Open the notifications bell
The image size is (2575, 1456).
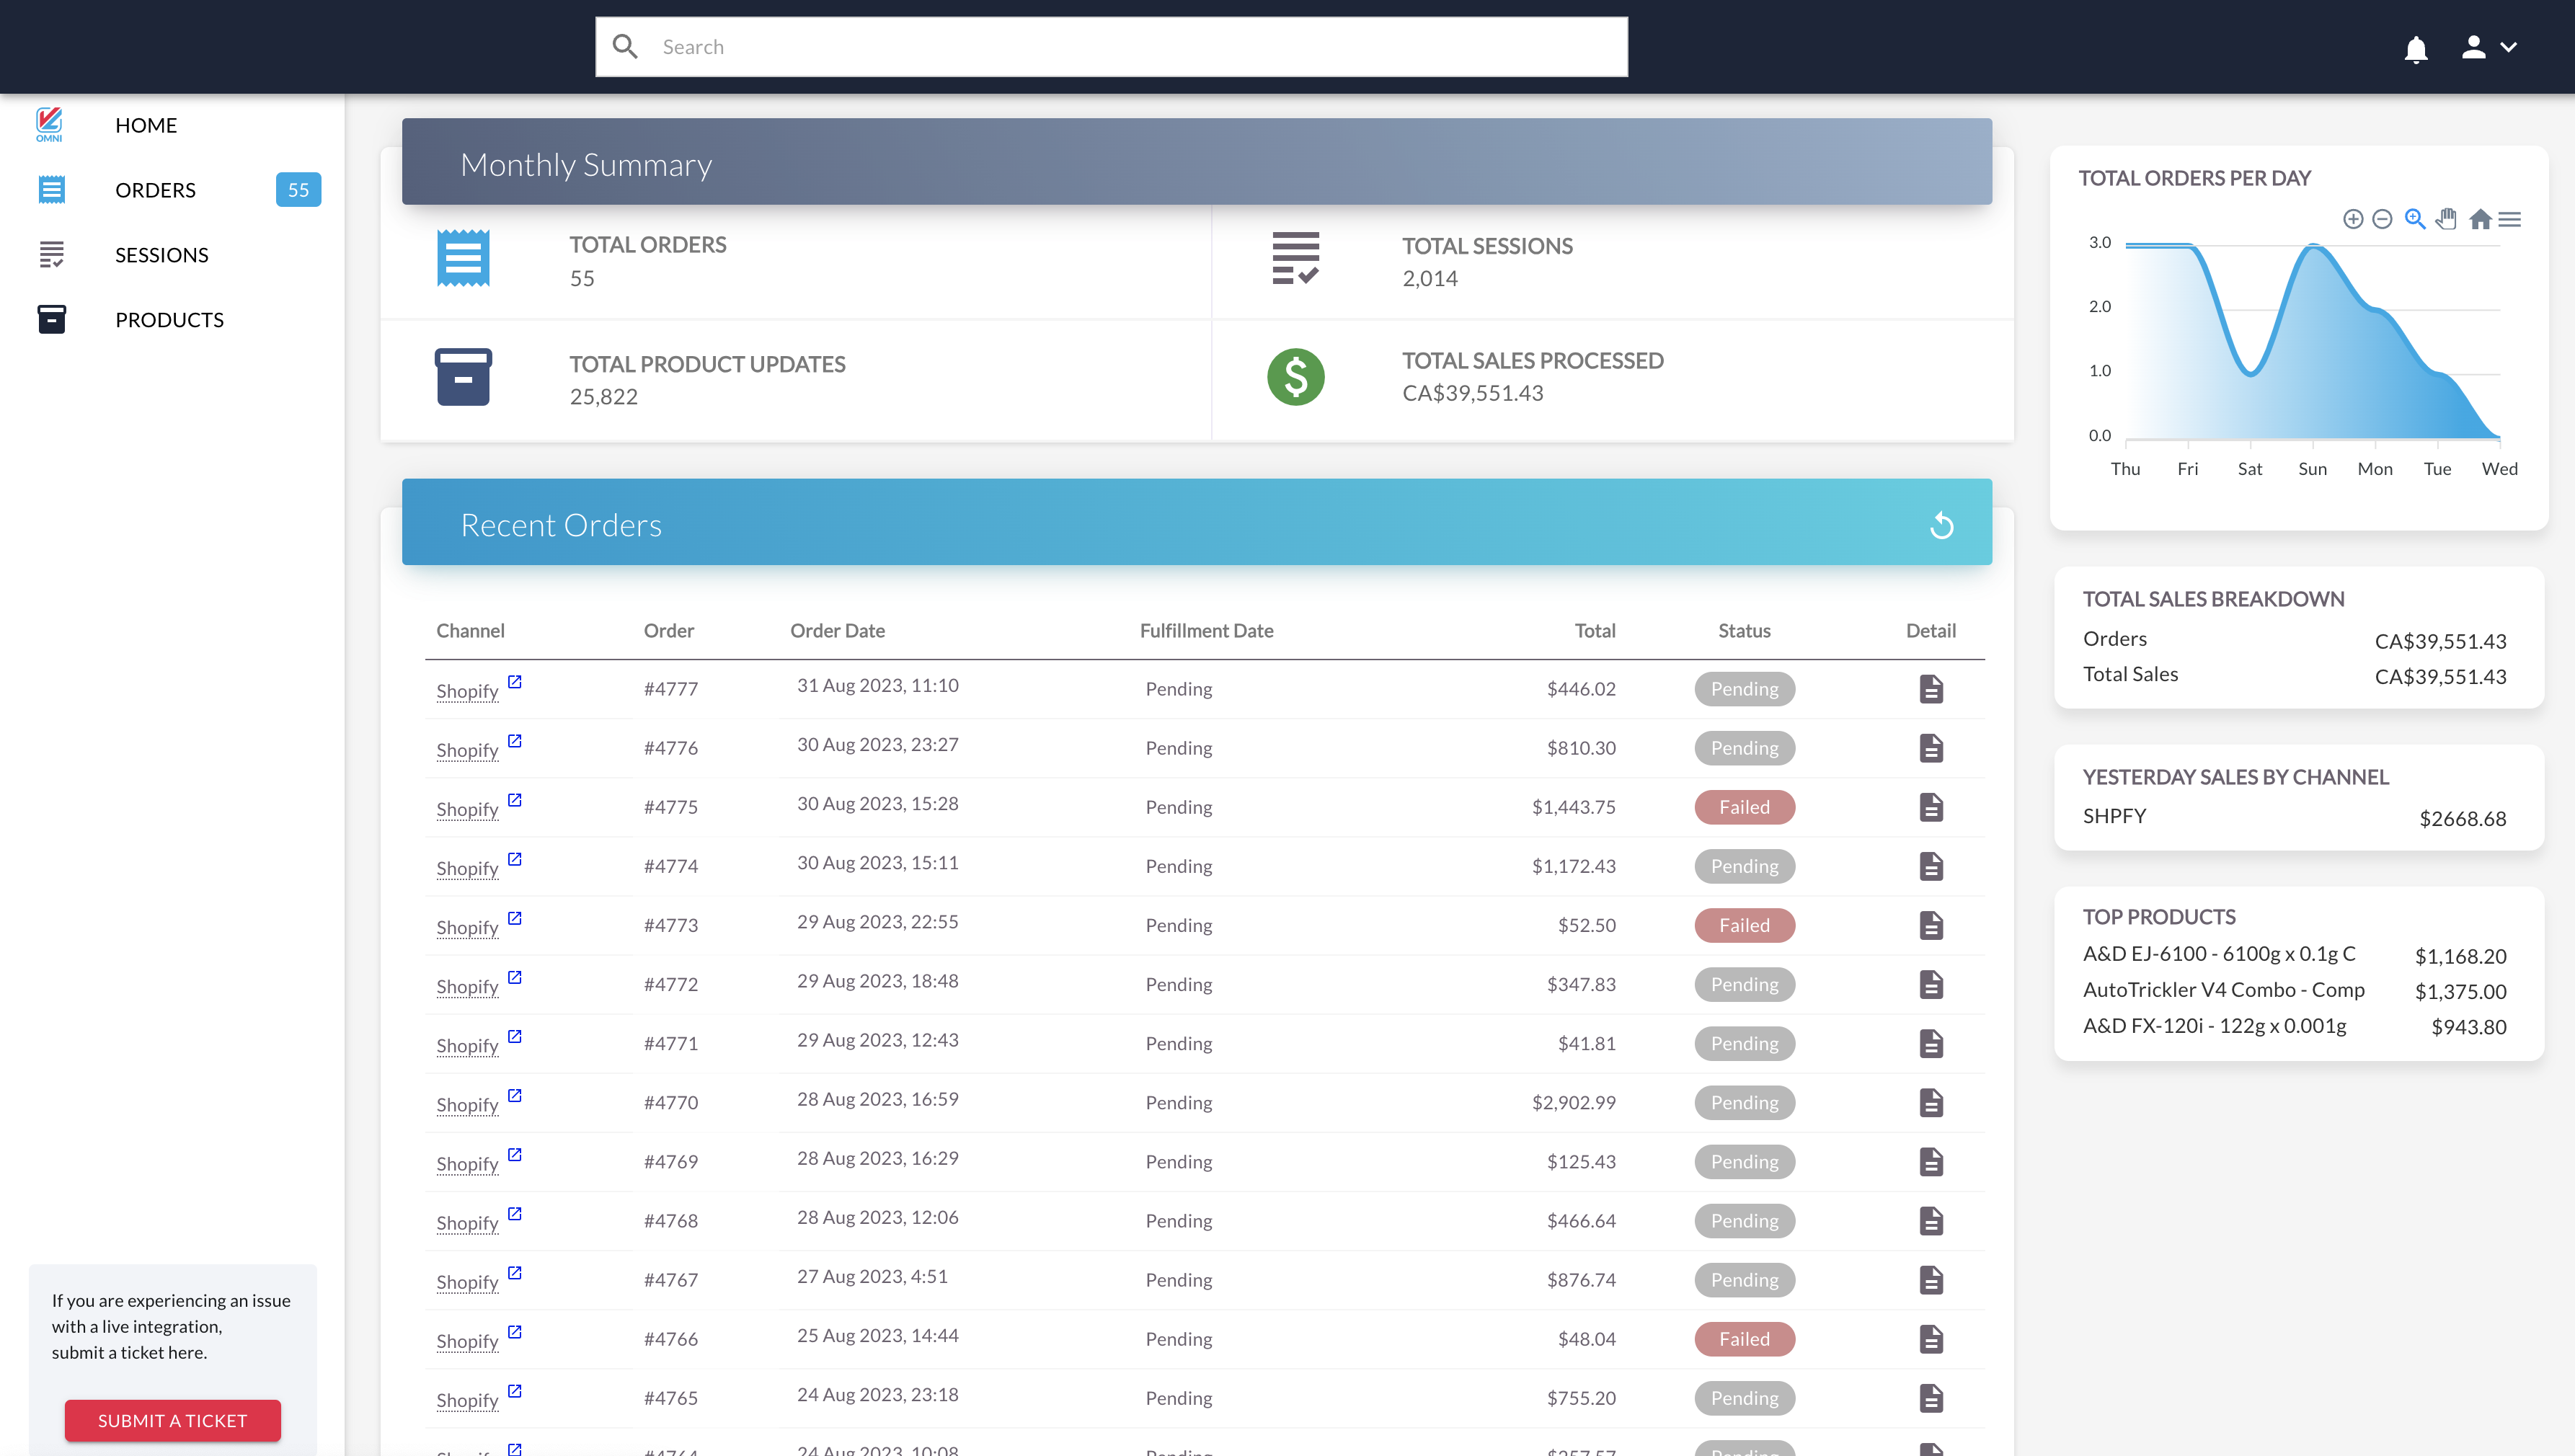click(2416, 48)
